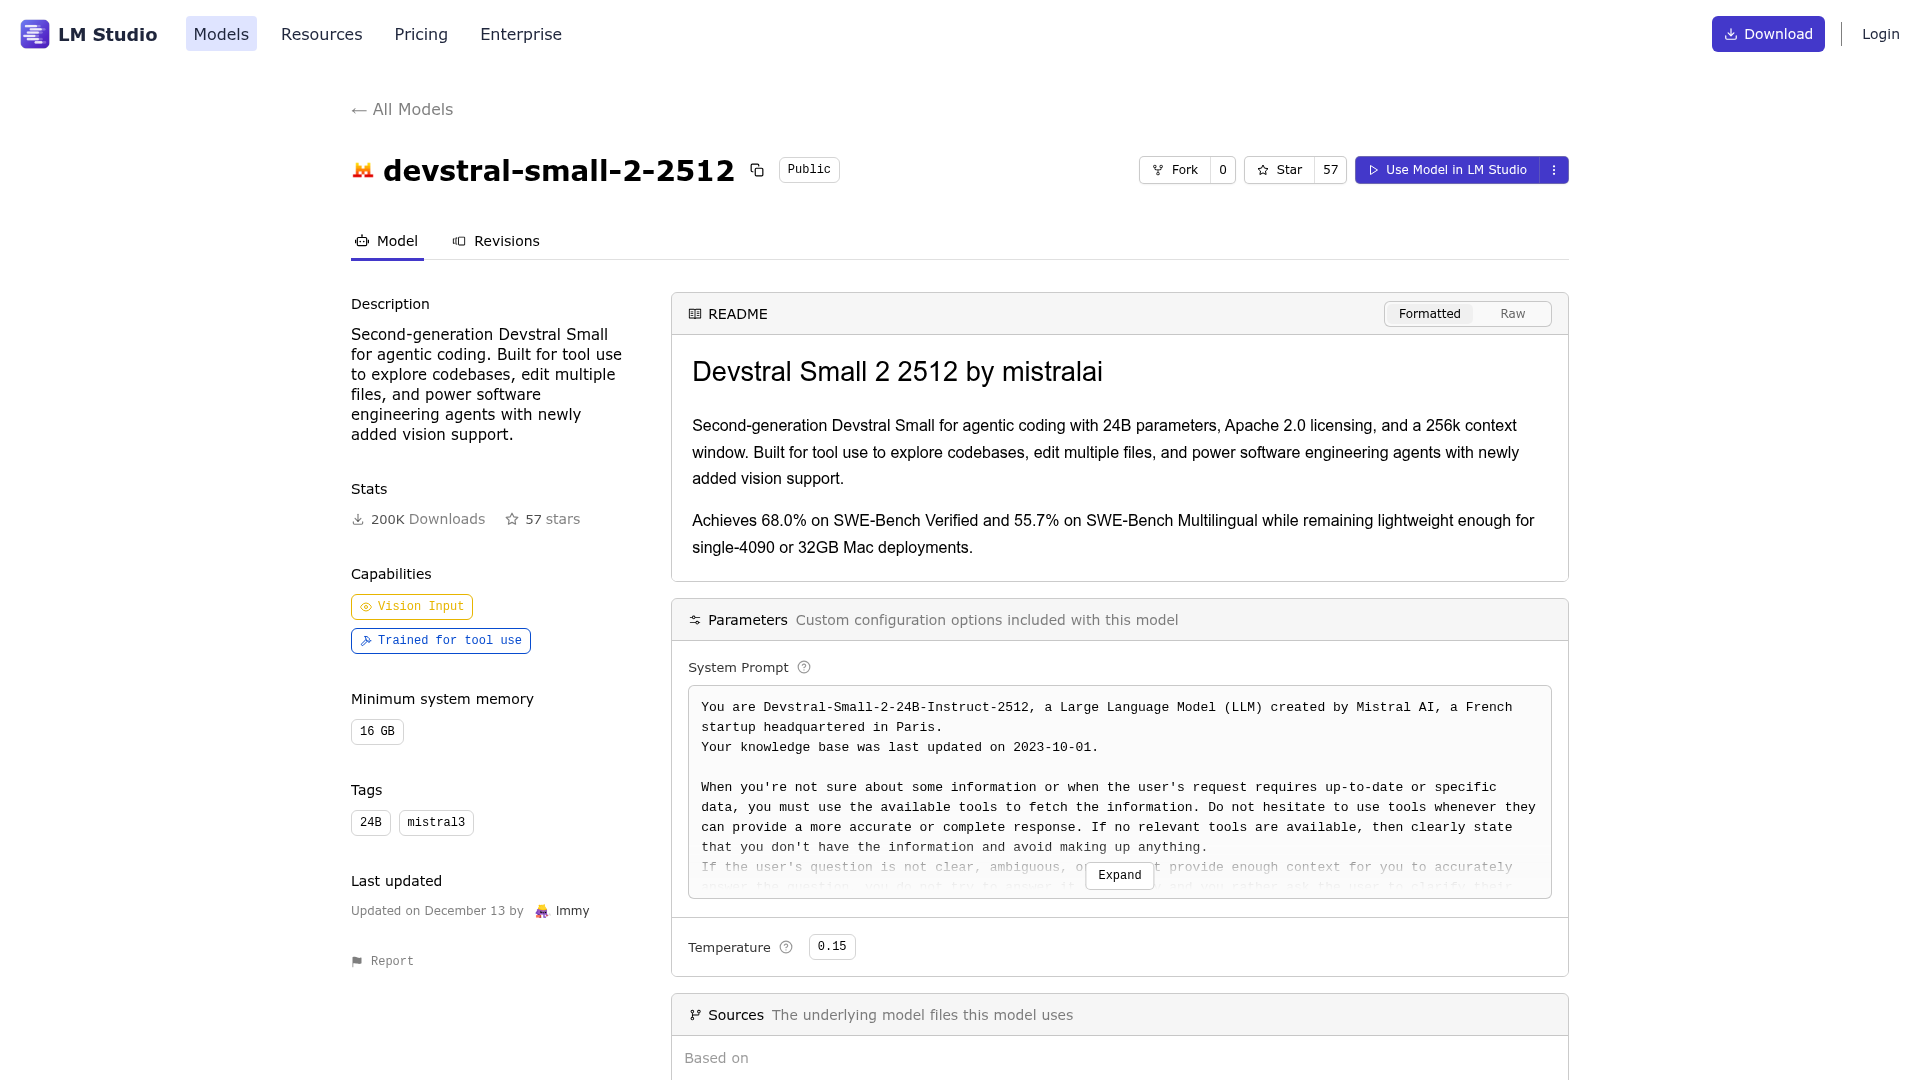Viewport: 1920px width, 1080px height.
Task: Click the System Prompt help icon
Action: (804, 668)
